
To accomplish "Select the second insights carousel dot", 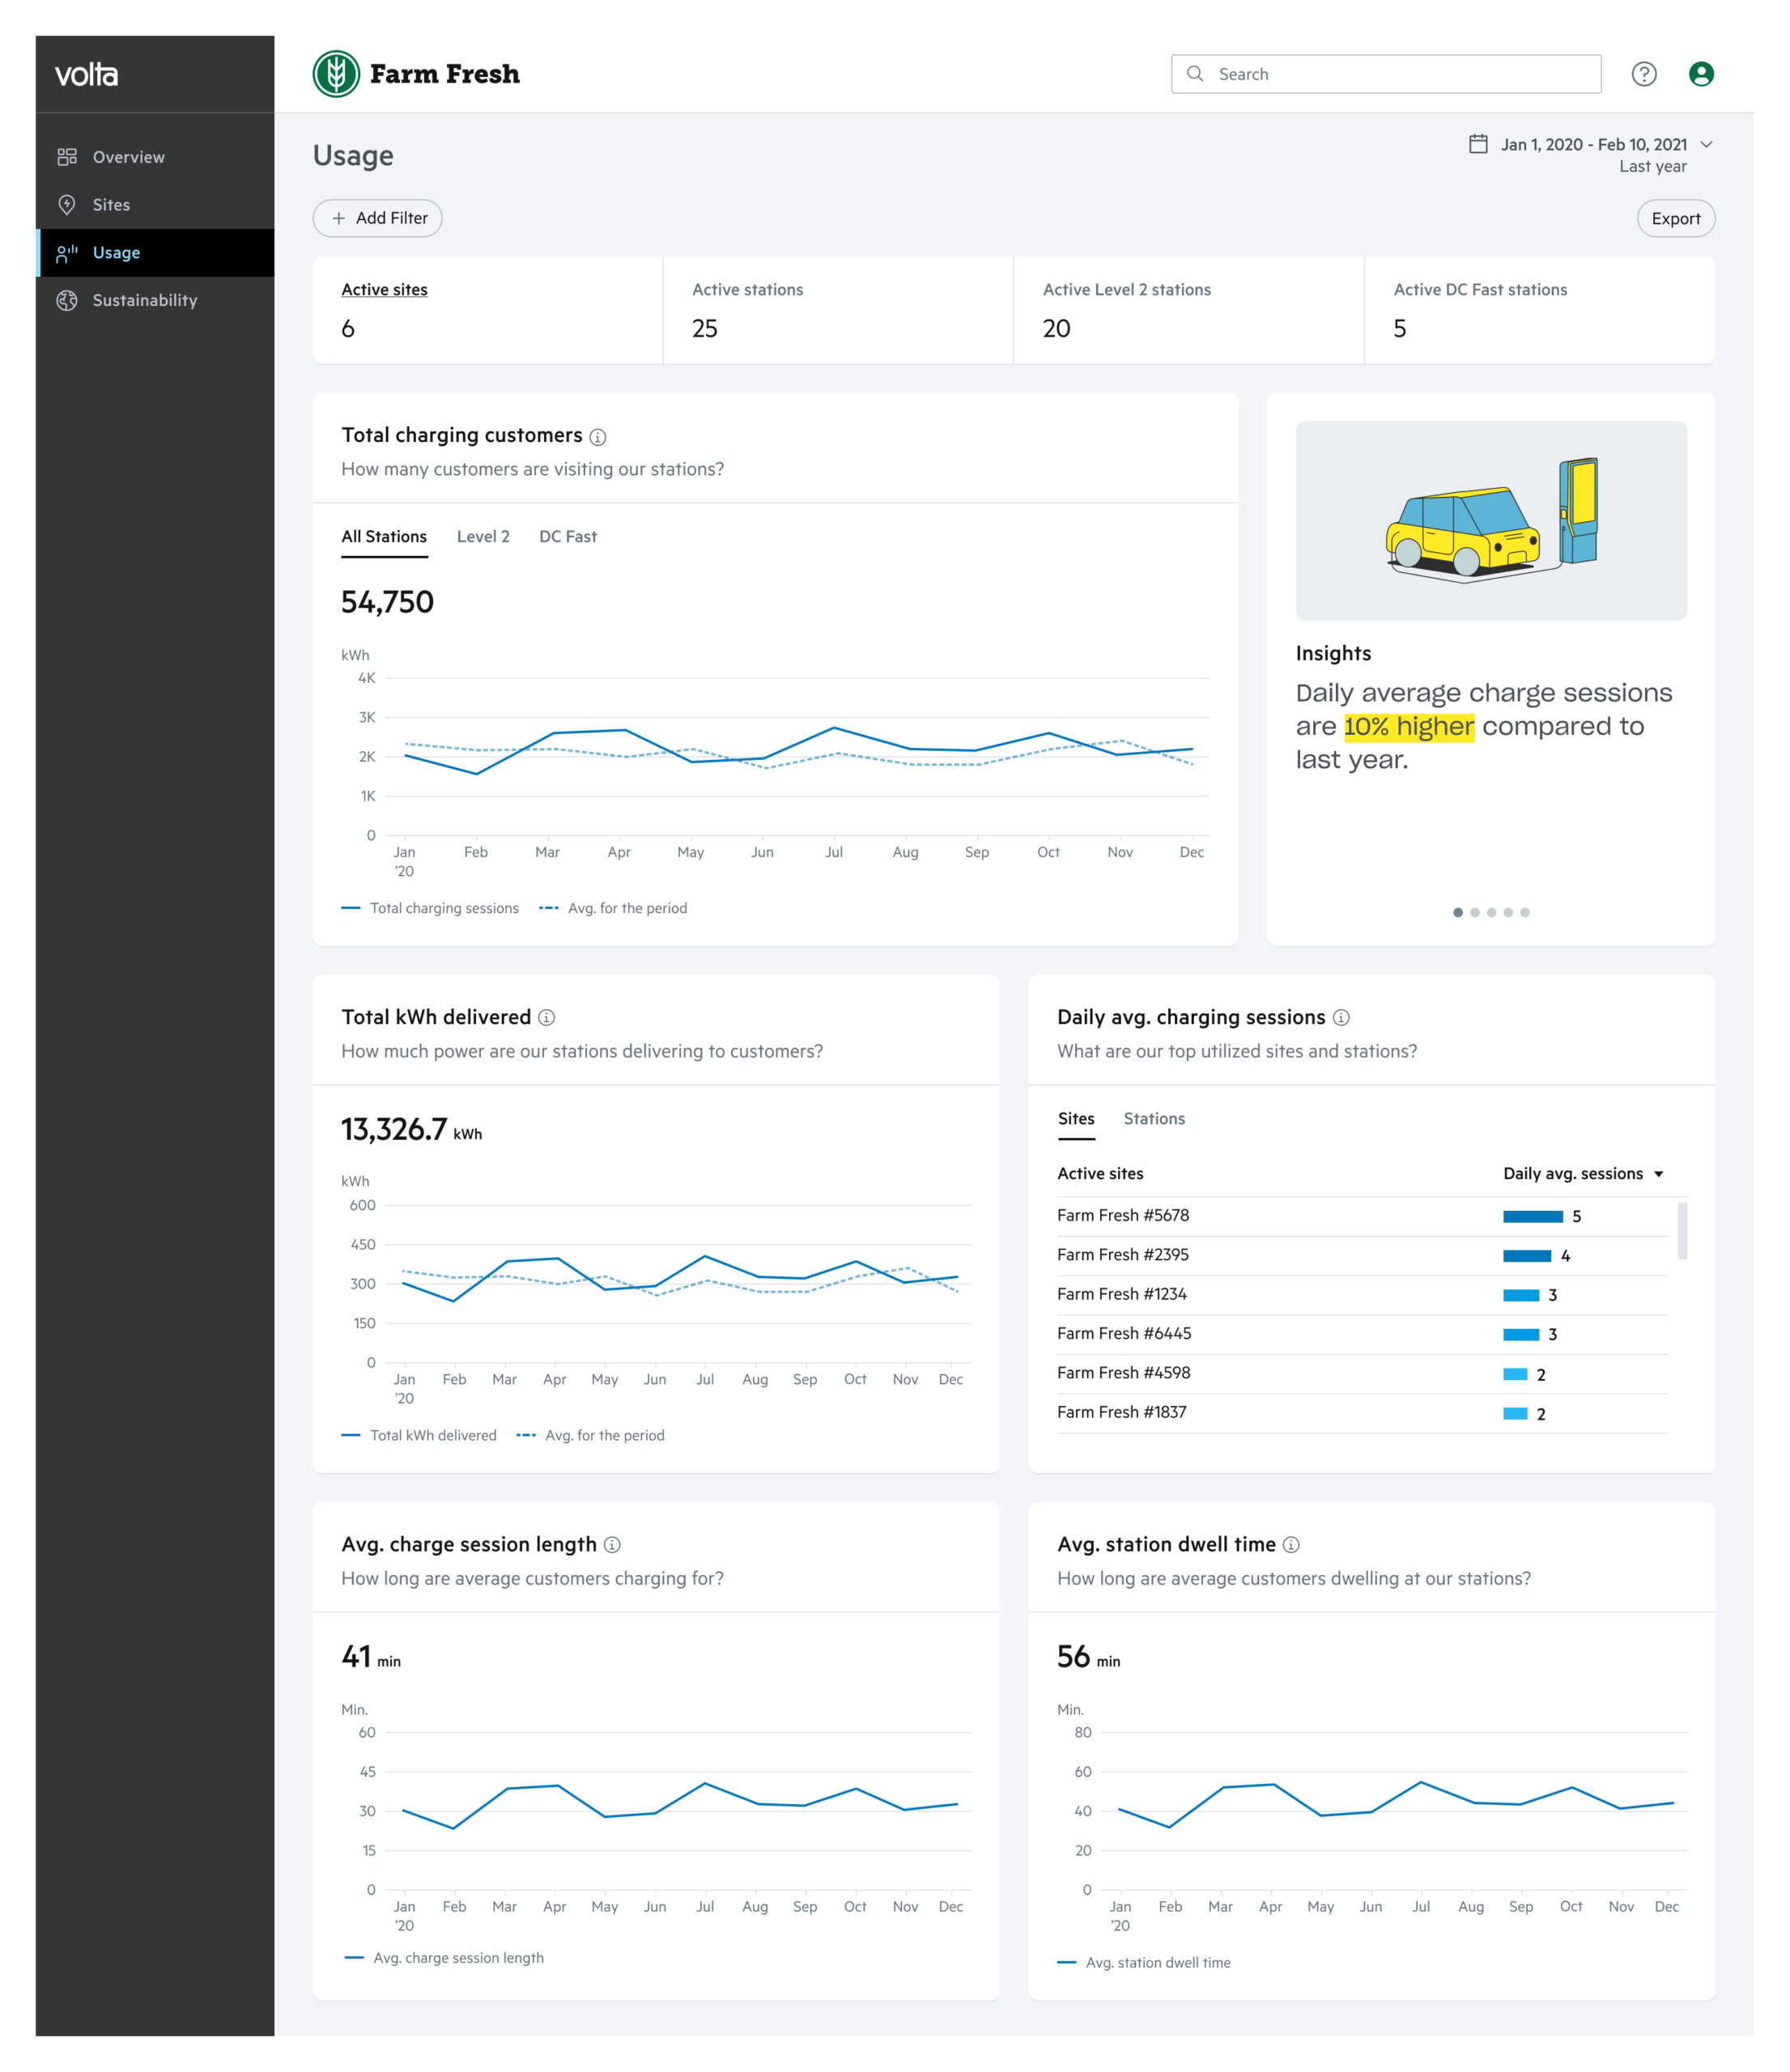I will (x=1474, y=912).
